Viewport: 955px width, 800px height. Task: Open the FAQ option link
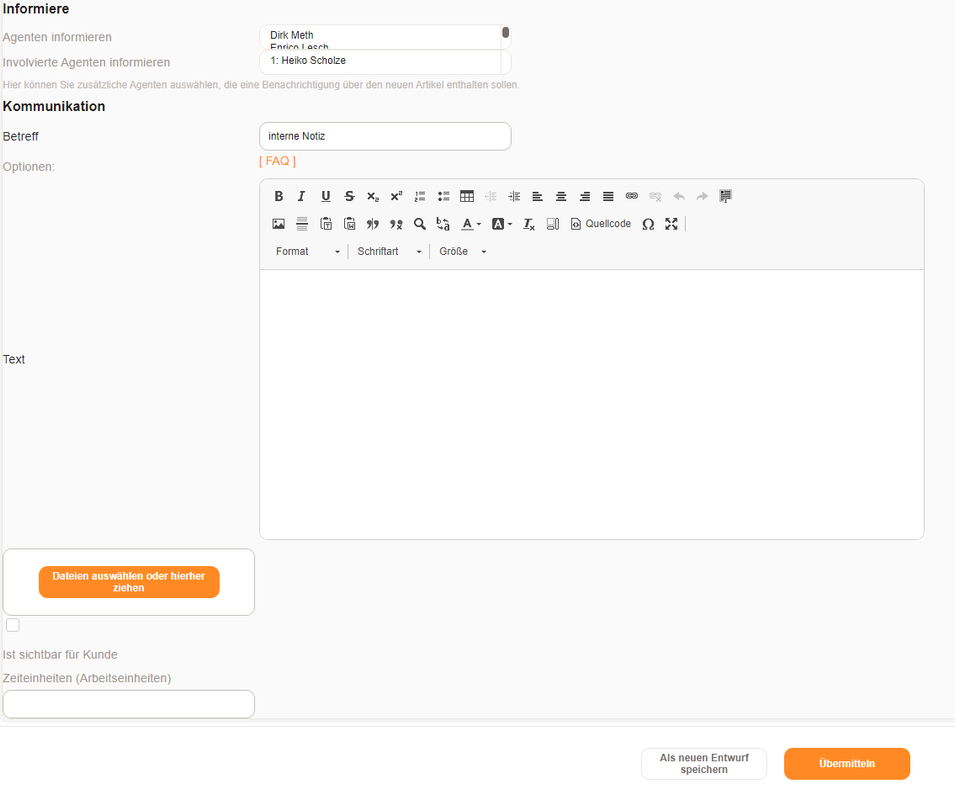point(277,161)
